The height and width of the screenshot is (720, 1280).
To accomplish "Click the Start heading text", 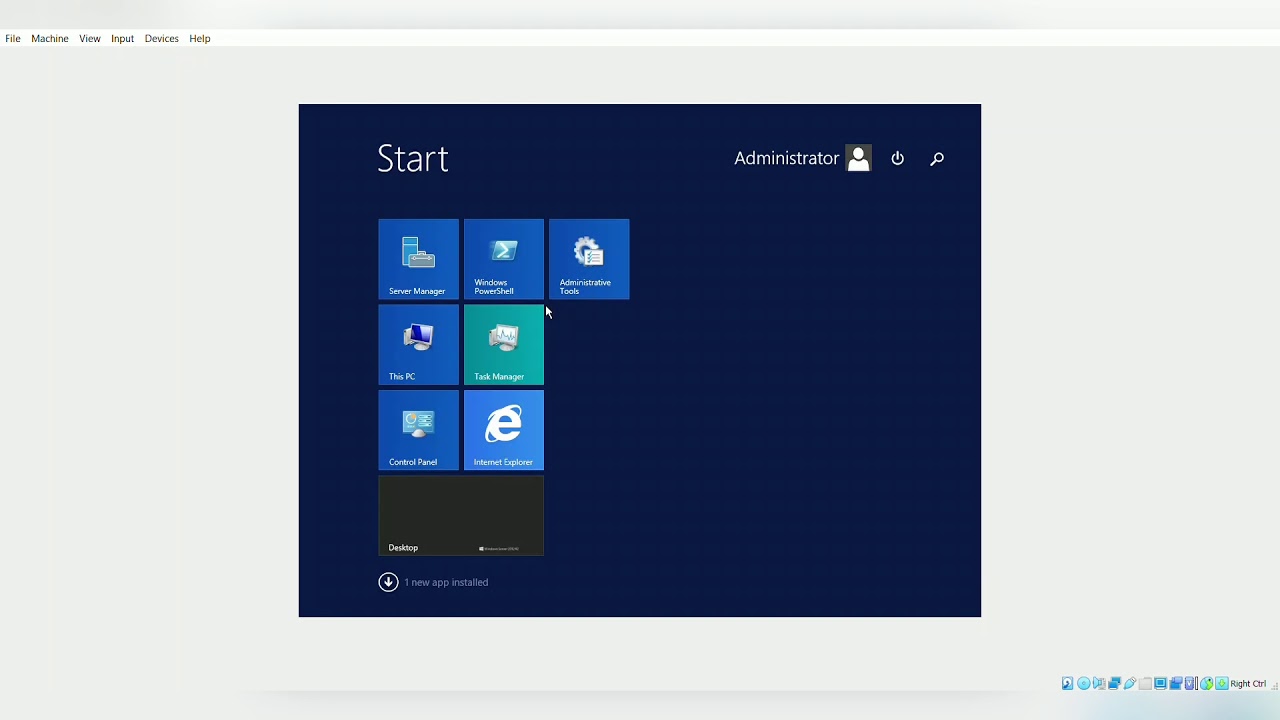I will 413,159.
